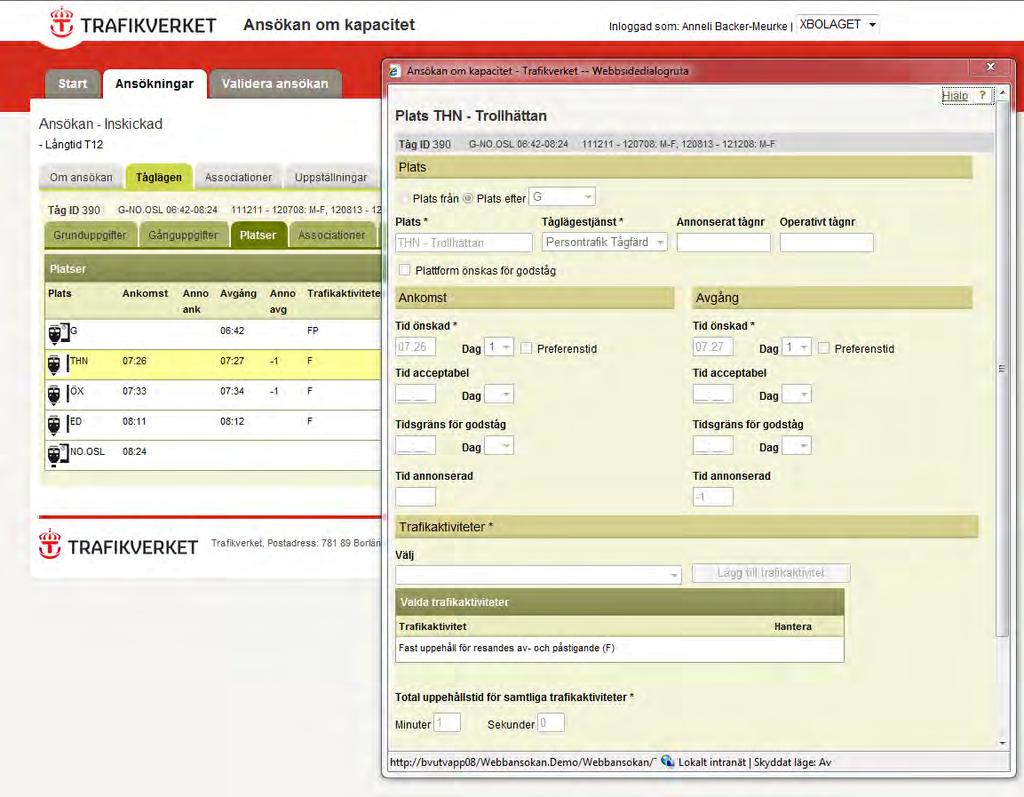
Task: Select the THN row in Platser table
Action: (x=213, y=365)
